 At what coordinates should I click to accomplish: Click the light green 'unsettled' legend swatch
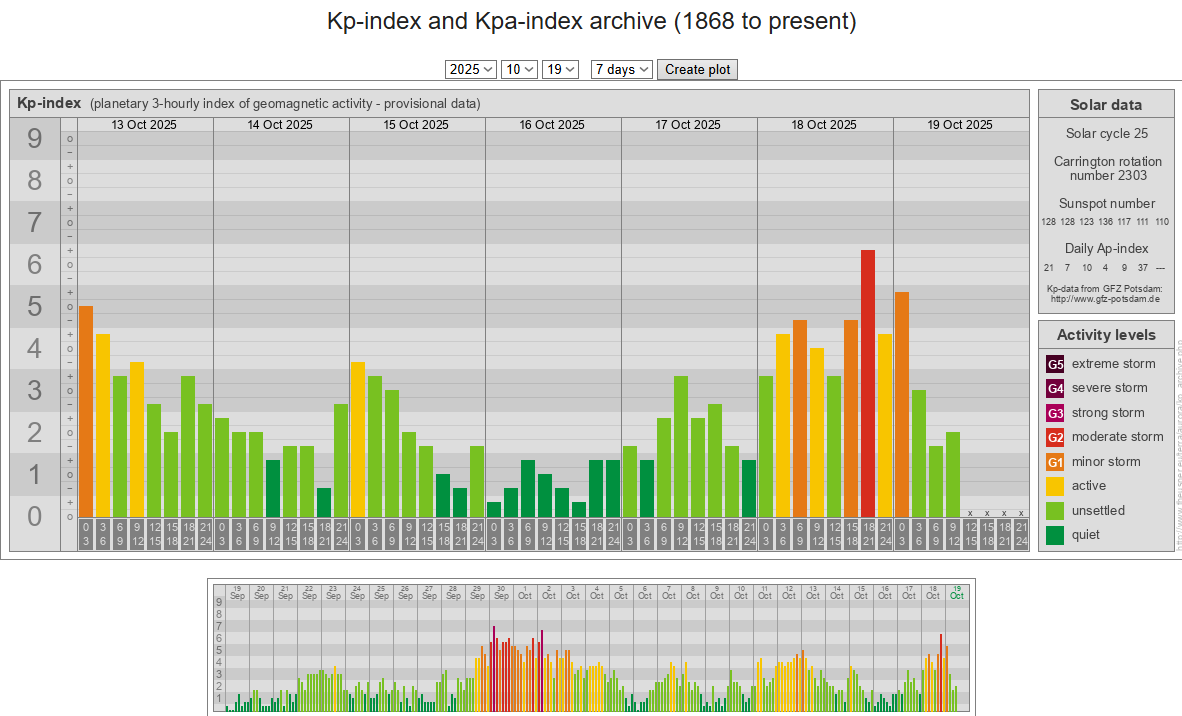click(1055, 511)
